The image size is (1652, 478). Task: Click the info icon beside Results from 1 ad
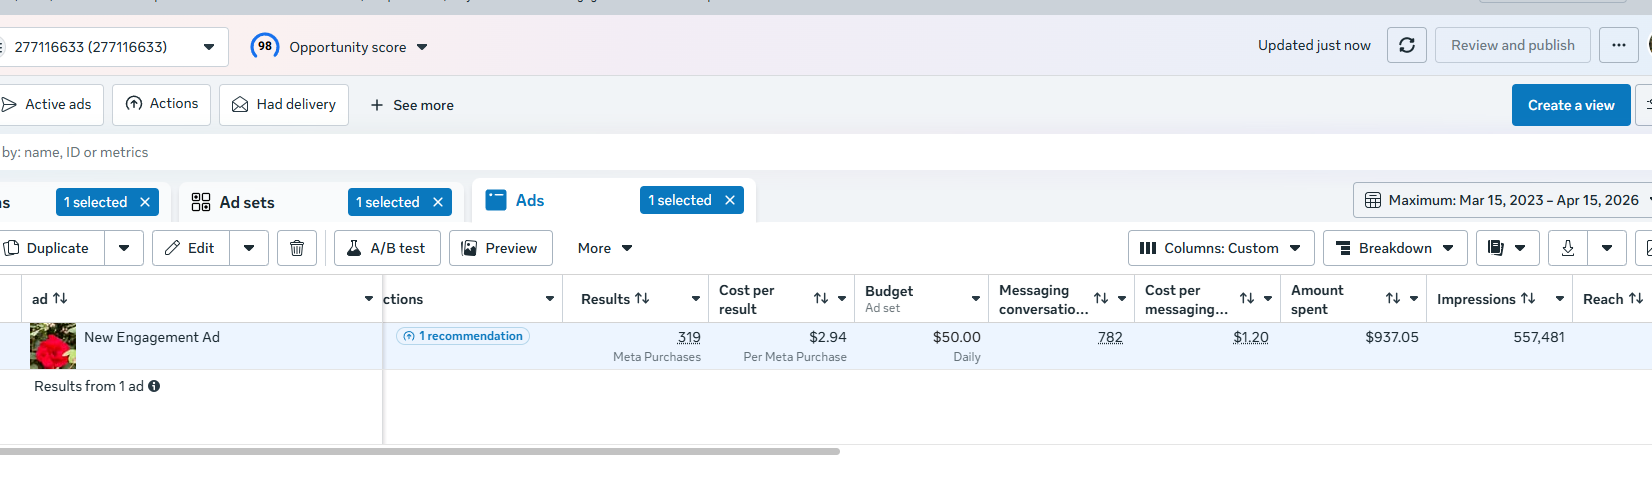tap(154, 386)
